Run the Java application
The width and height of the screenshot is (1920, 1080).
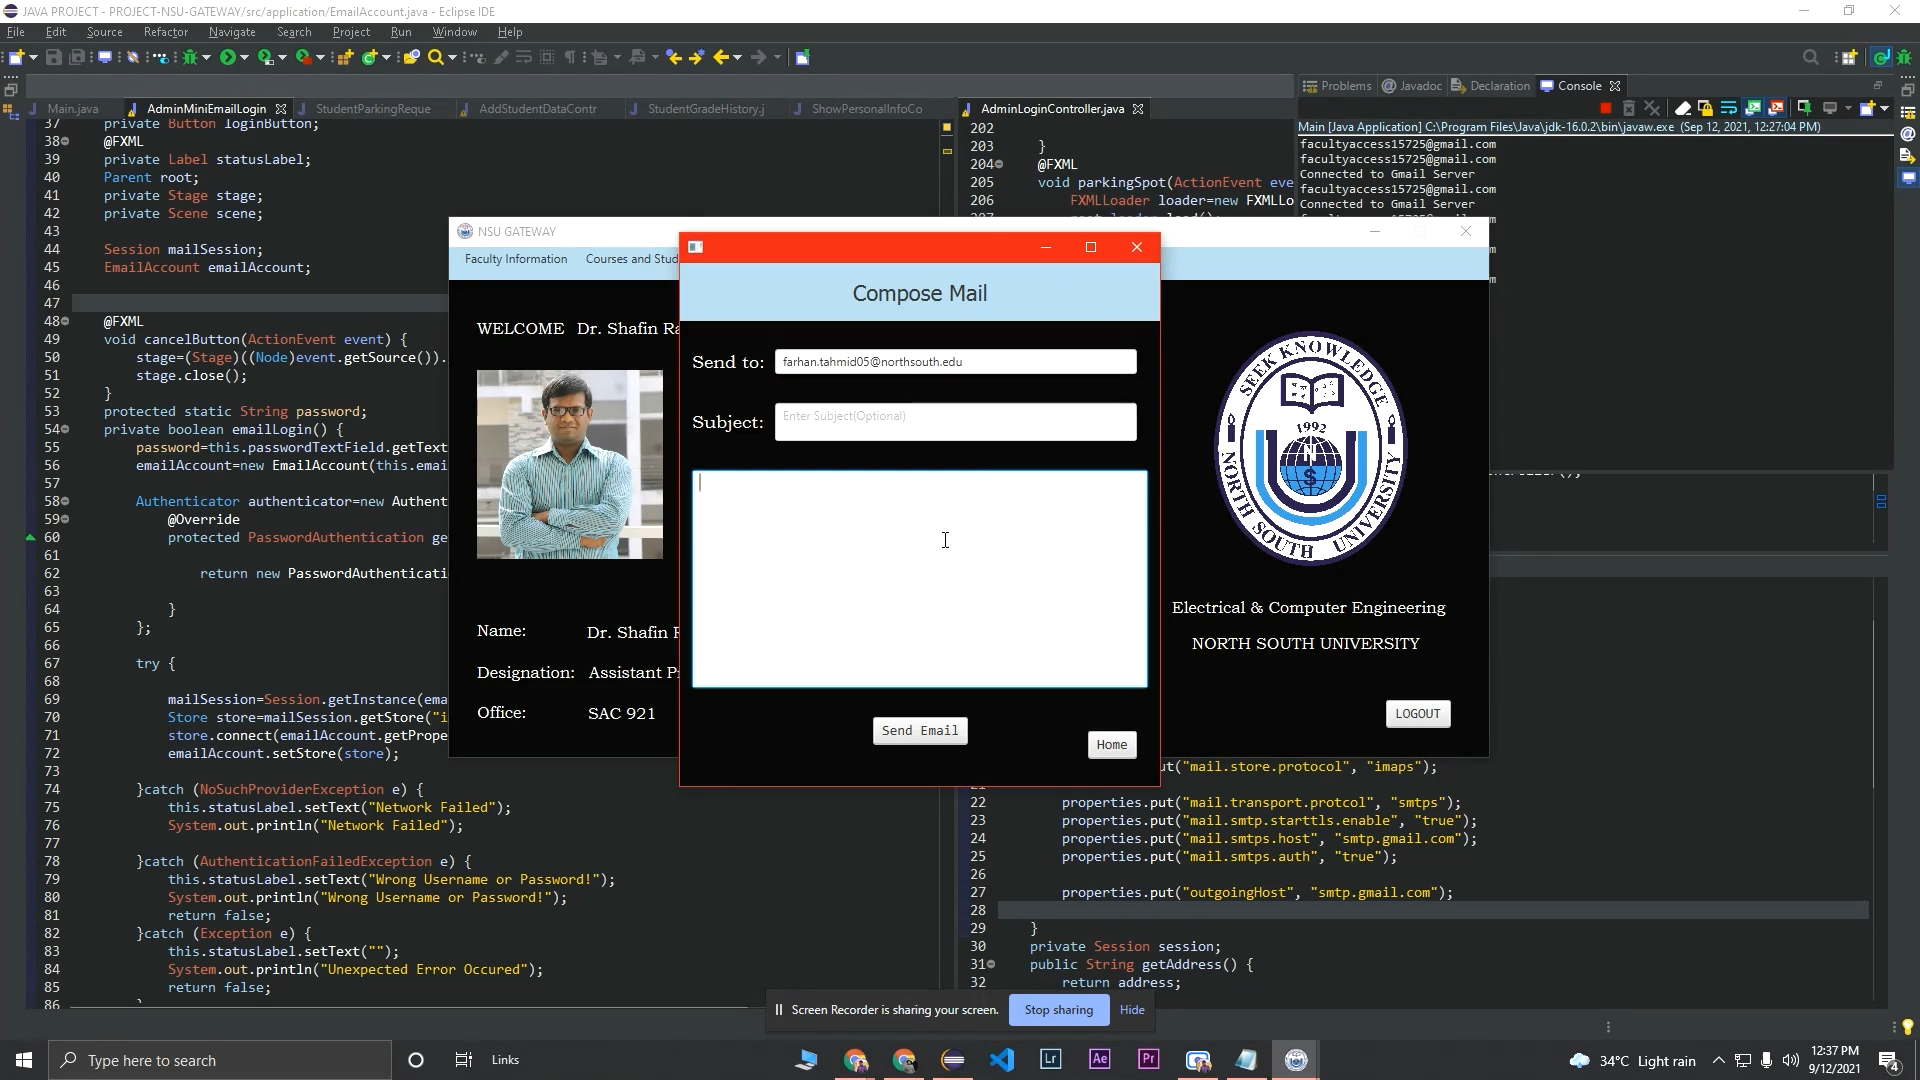[x=228, y=57]
